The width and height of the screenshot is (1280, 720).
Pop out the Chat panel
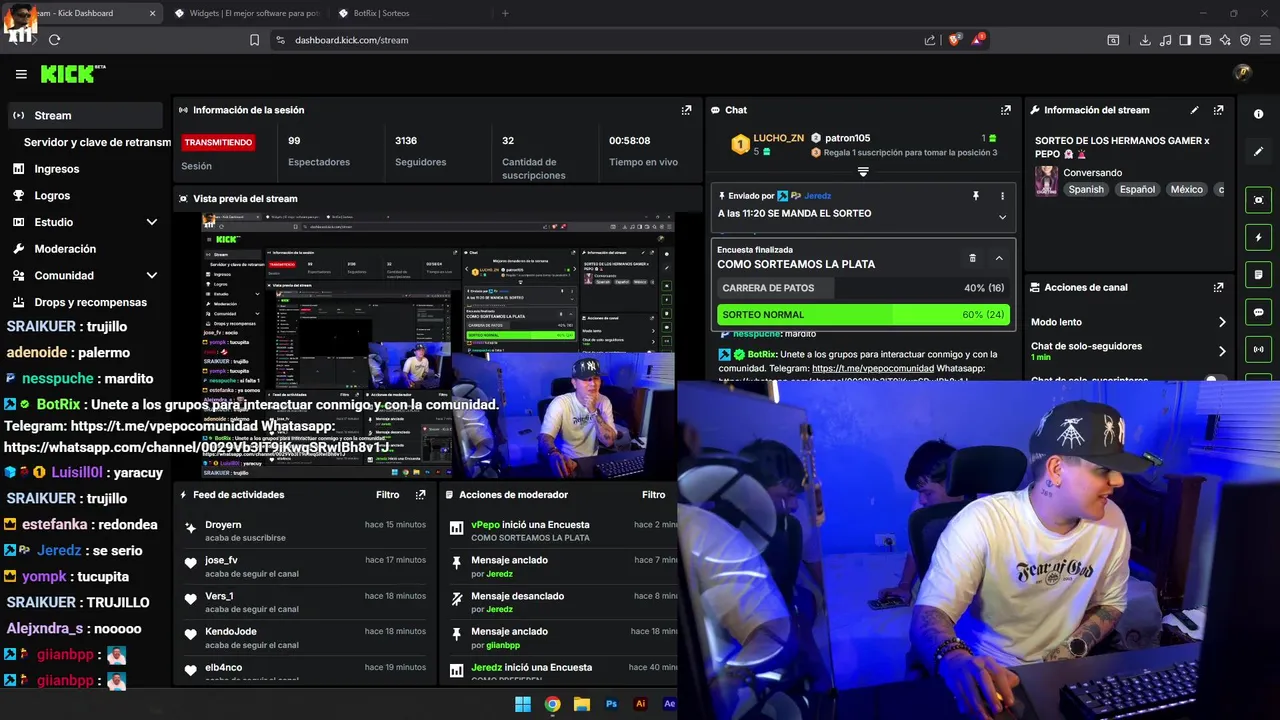click(1005, 110)
